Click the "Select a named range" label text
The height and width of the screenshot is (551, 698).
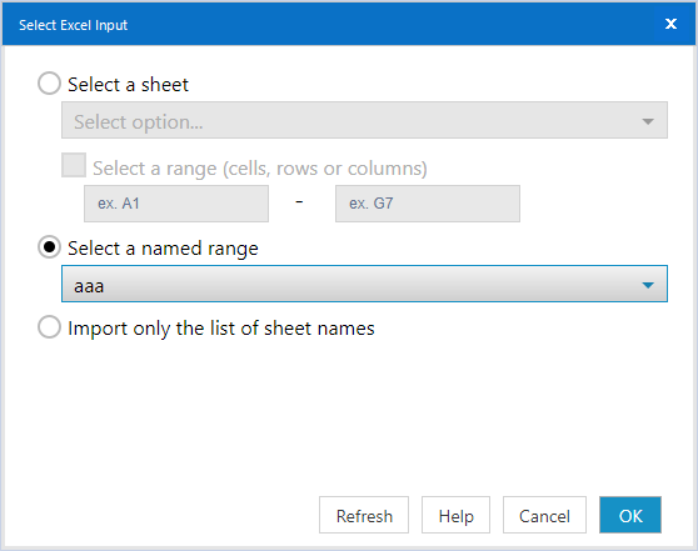click(163, 249)
